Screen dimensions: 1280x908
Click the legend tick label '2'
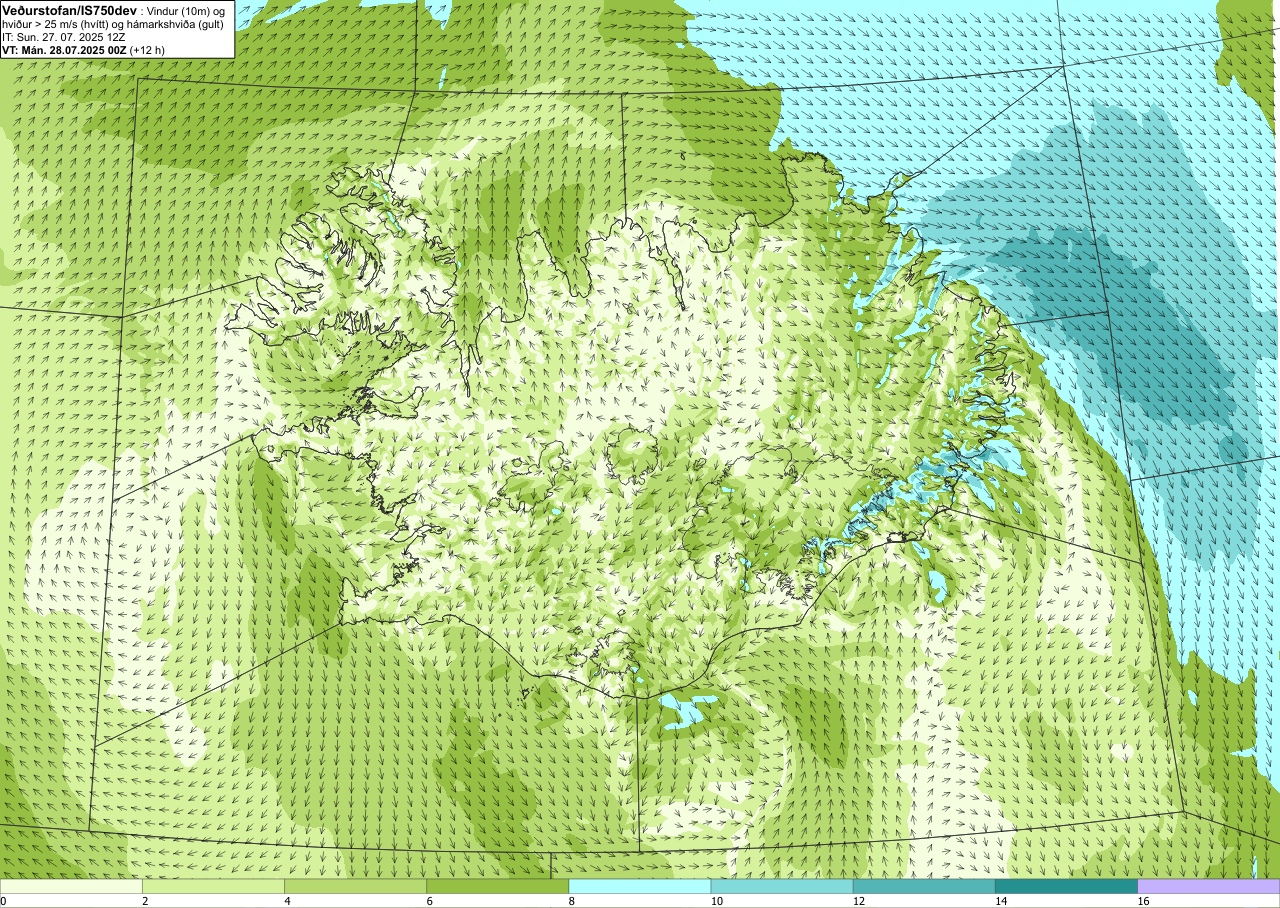point(145,901)
